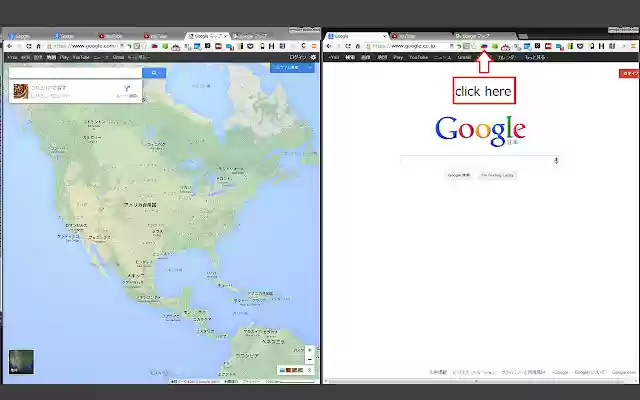Switch to Google Maps tab in right window
The height and width of the screenshot is (400, 640).
coord(484,36)
